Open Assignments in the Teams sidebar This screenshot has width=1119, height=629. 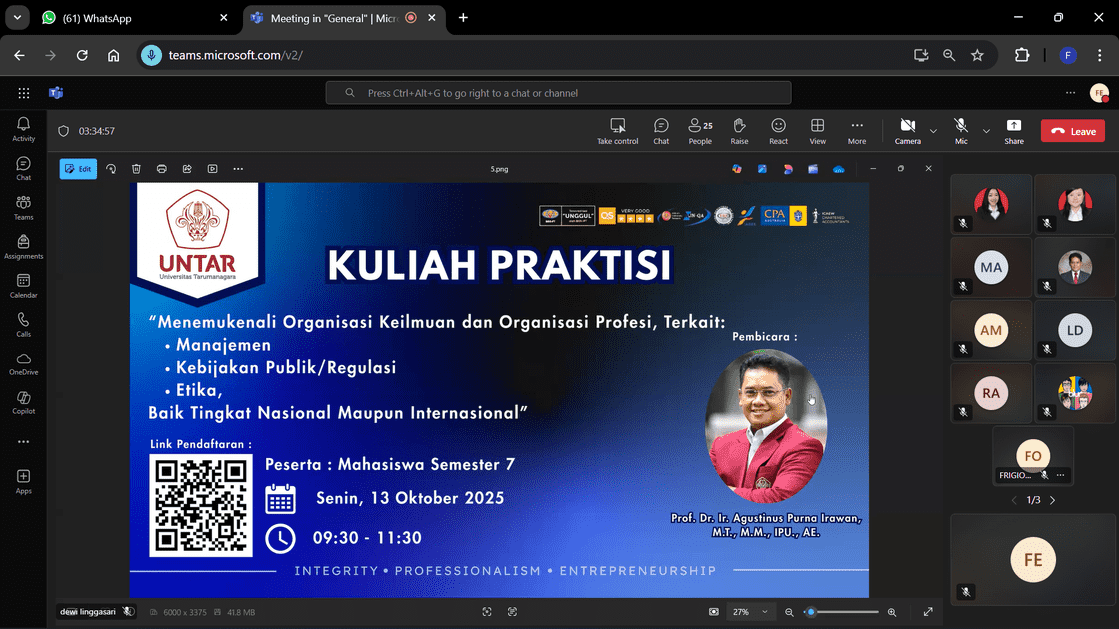tap(23, 247)
